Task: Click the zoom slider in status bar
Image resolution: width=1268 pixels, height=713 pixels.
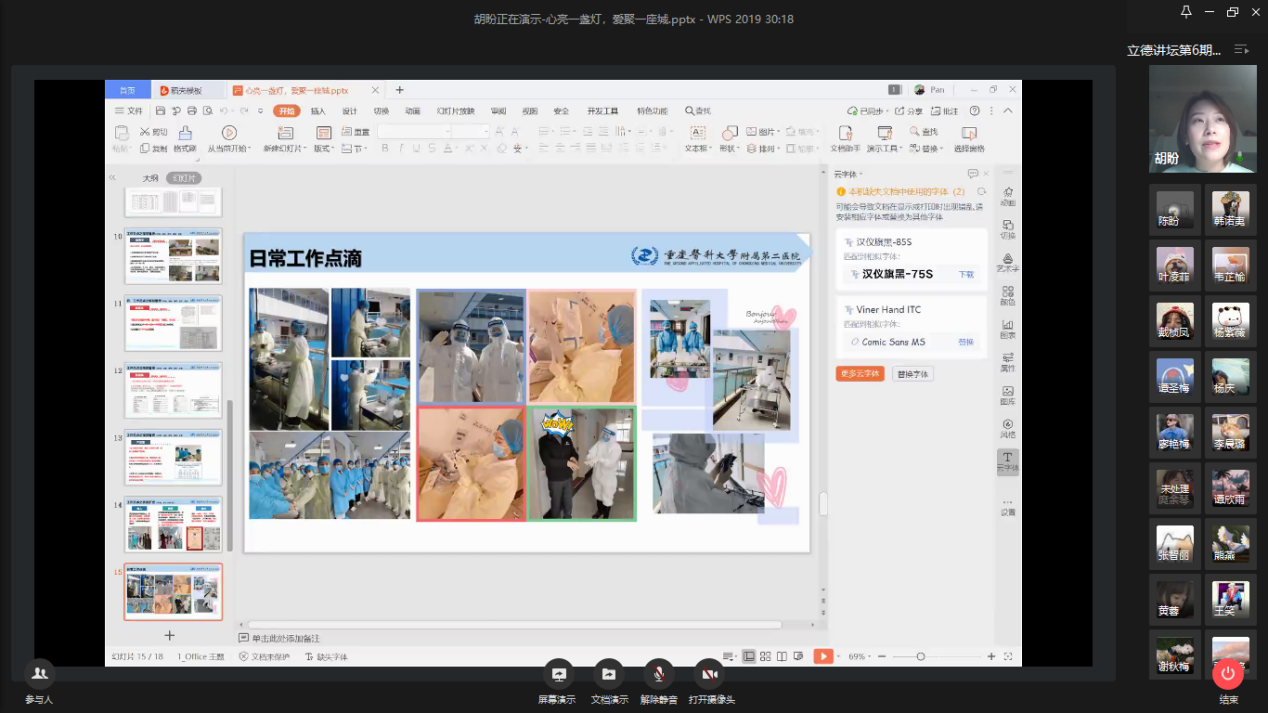Action: tap(920, 656)
